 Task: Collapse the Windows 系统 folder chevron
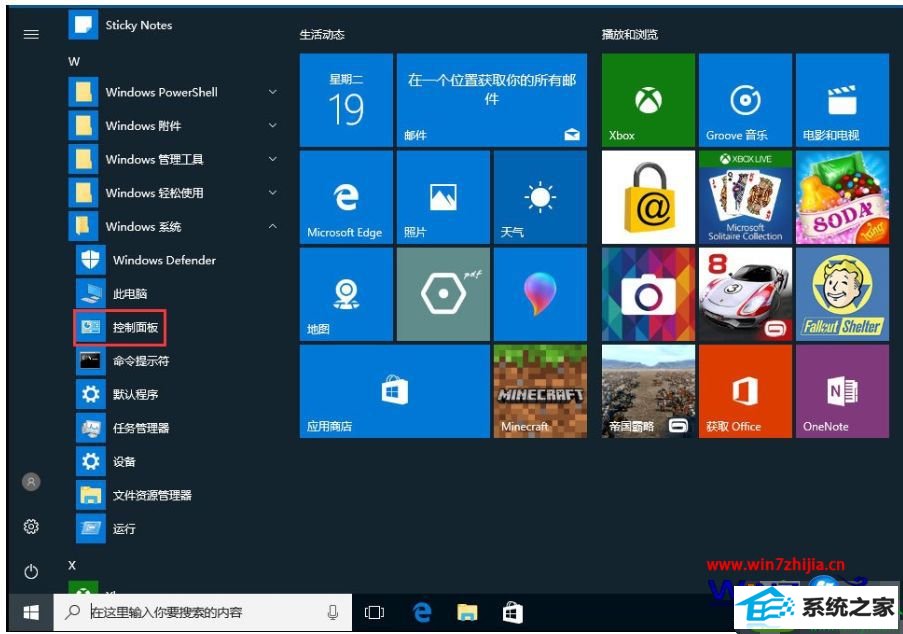coord(273,226)
